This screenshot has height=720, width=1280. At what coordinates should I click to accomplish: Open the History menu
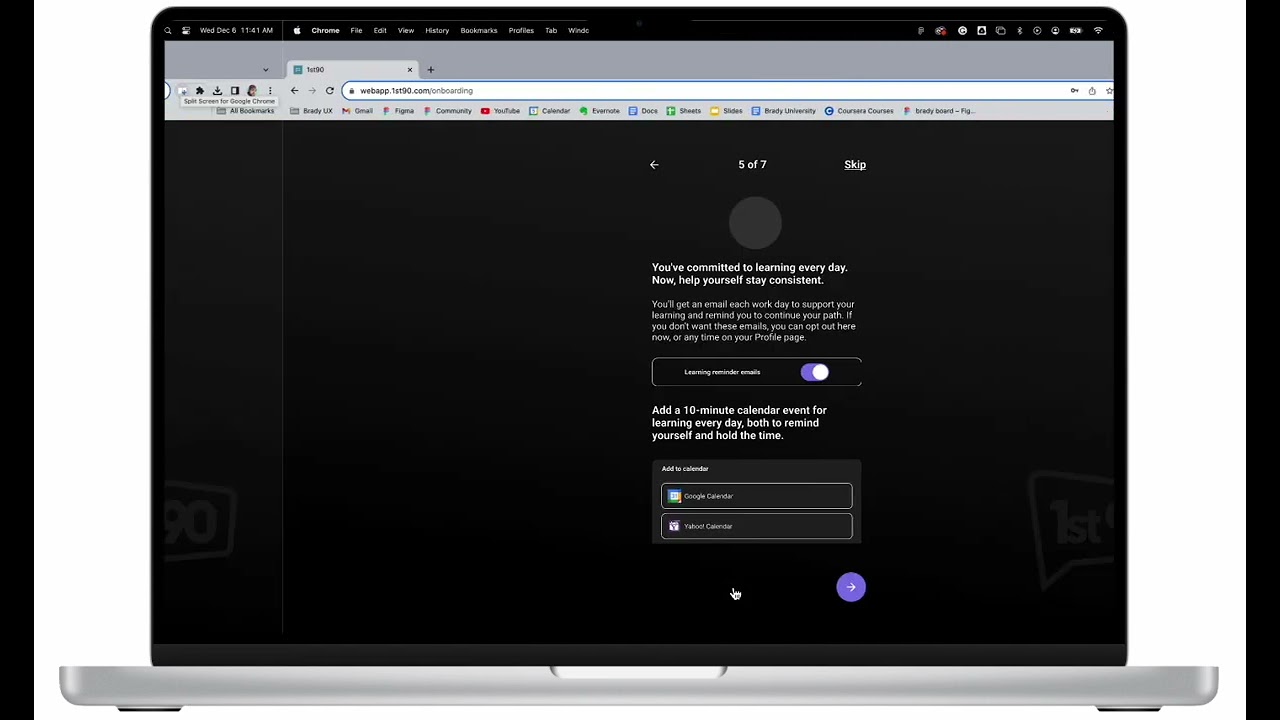437,31
